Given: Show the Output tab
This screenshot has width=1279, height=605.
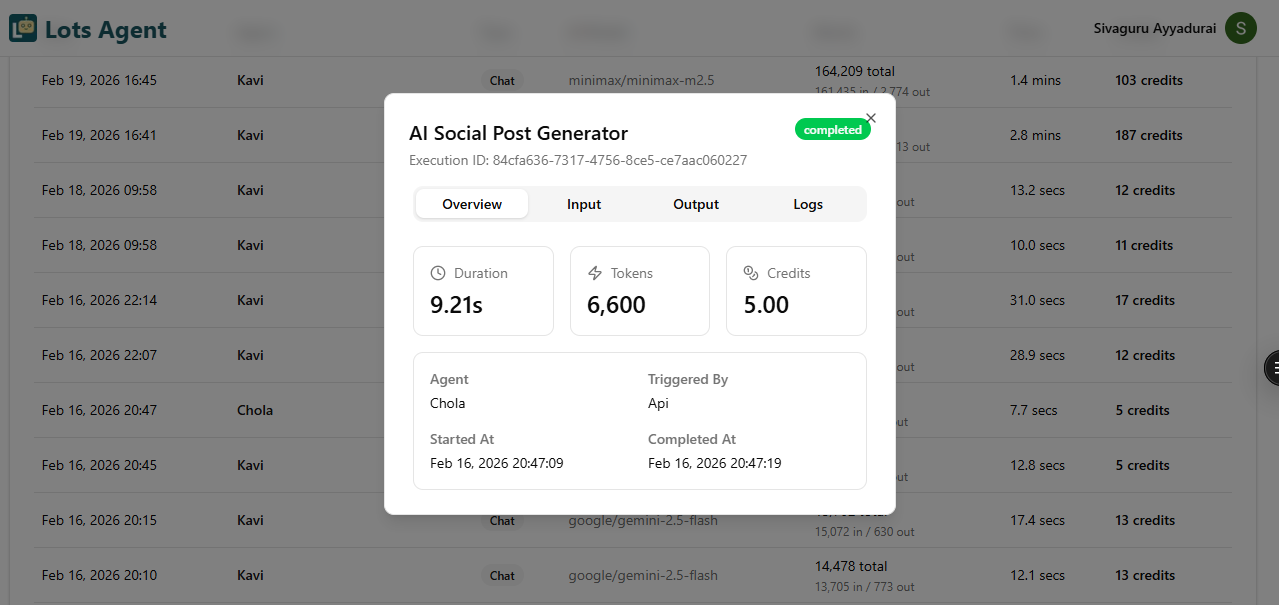Looking at the screenshot, I should (696, 204).
